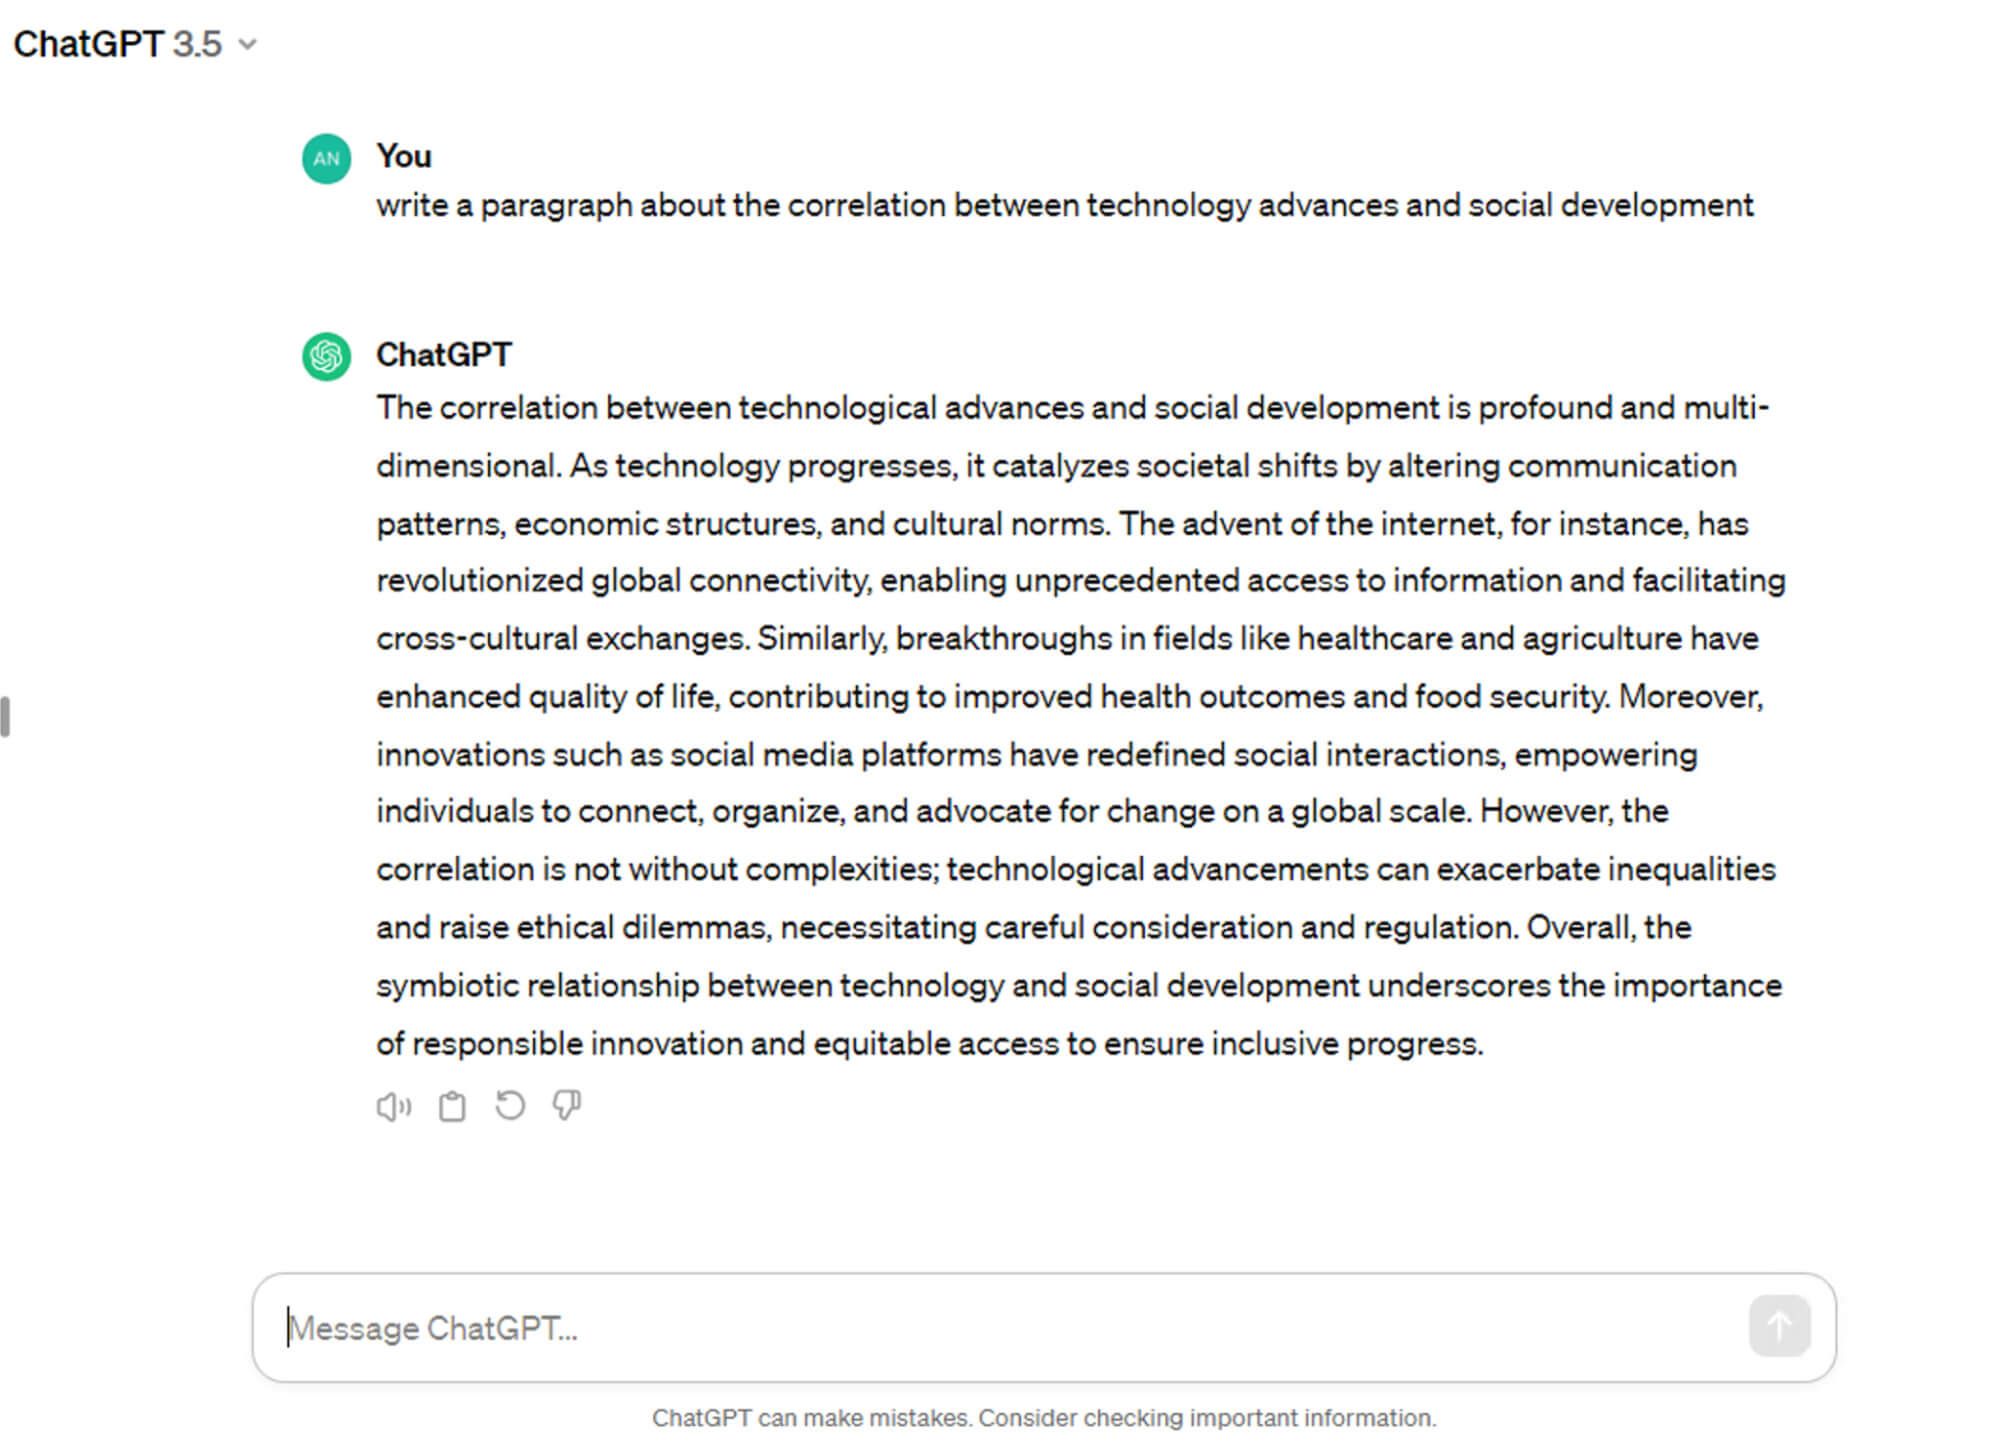Click the 3.5 version number in the header
The image size is (1999, 1448).
(197, 44)
